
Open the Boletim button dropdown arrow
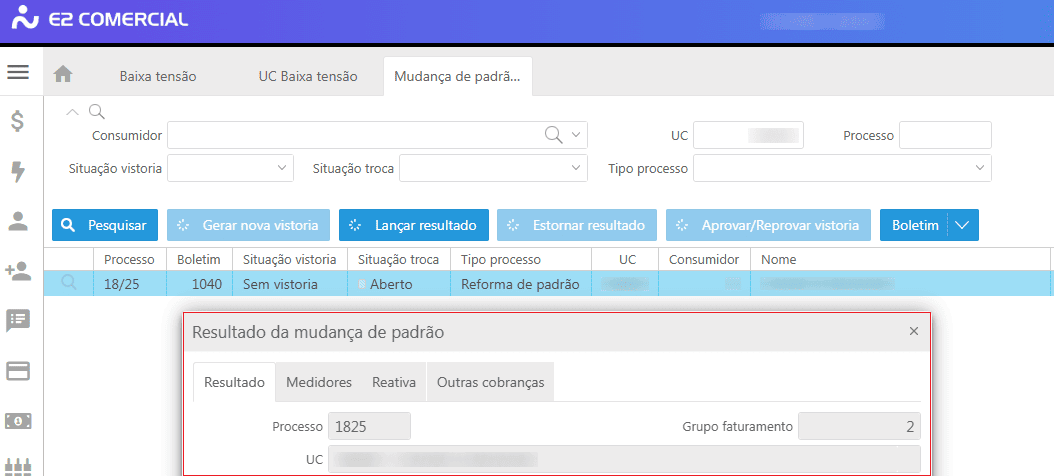tap(962, 225)
